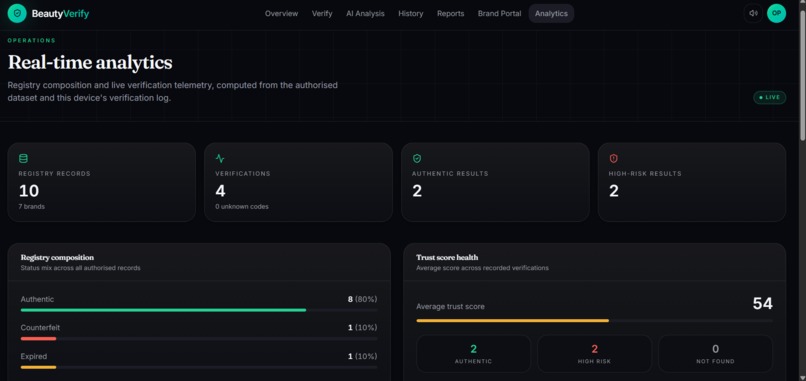Click the Counterfeit row label

pos(40,328)
